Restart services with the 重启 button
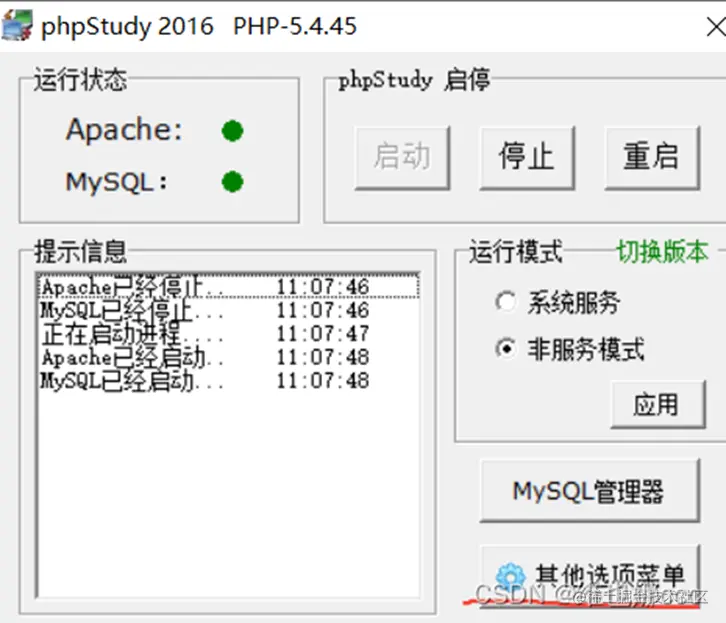Viewport: 726px width, 623px height. (x=652, y=157)
